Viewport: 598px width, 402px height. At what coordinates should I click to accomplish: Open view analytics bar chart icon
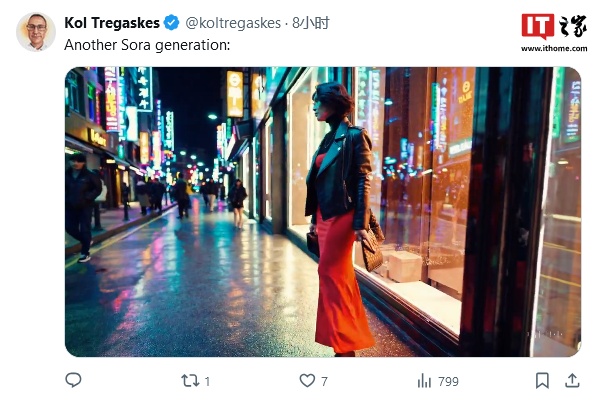(424, 380)
